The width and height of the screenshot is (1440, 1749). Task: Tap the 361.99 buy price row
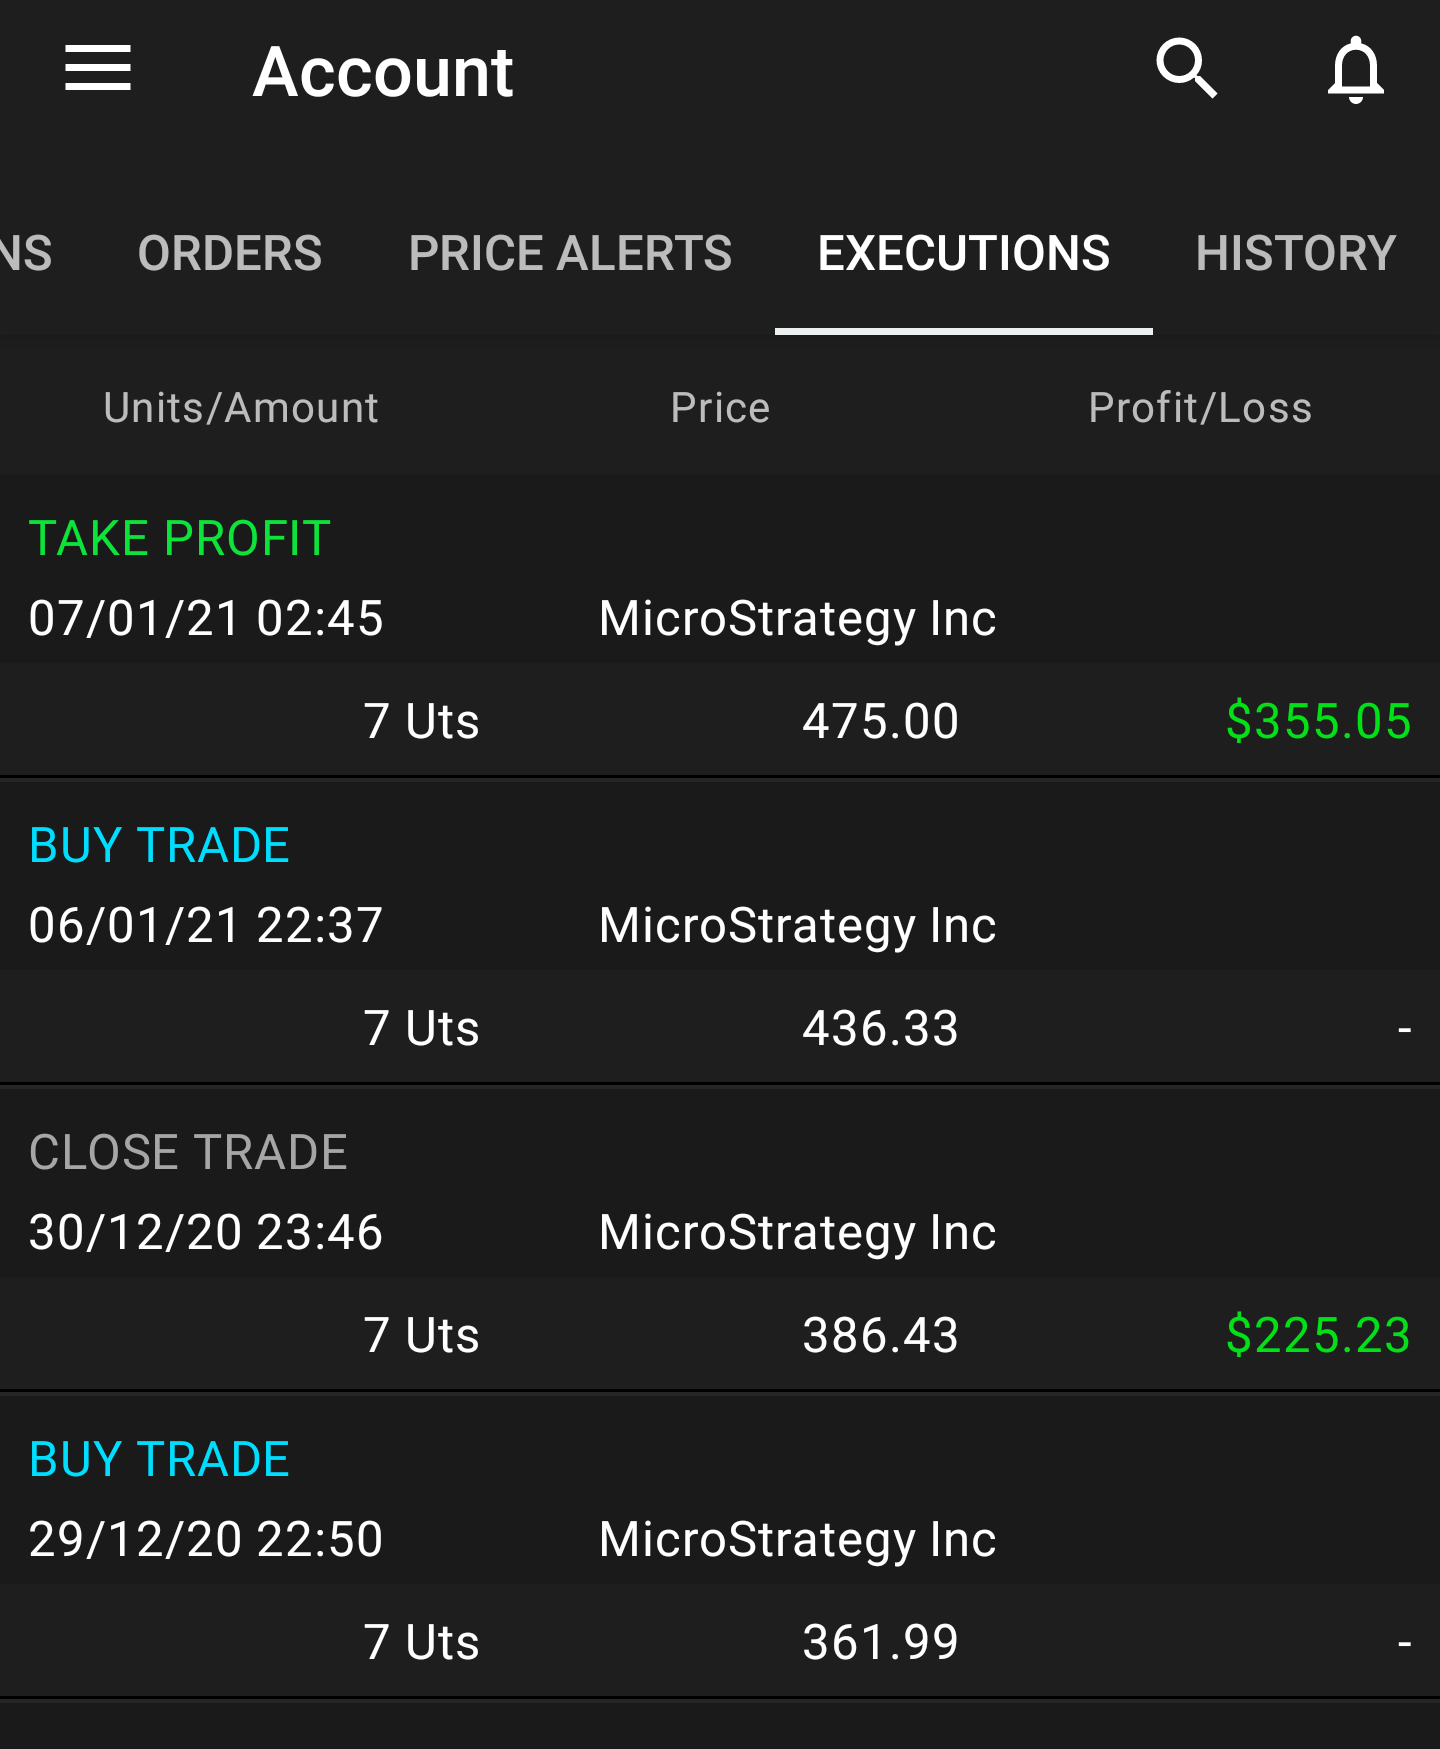[720, 1641]
